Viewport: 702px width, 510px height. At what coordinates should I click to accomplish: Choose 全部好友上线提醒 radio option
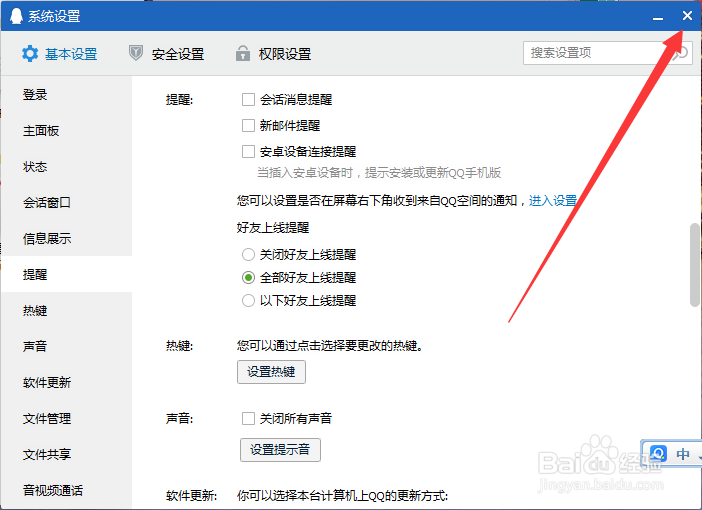[248, 278]
